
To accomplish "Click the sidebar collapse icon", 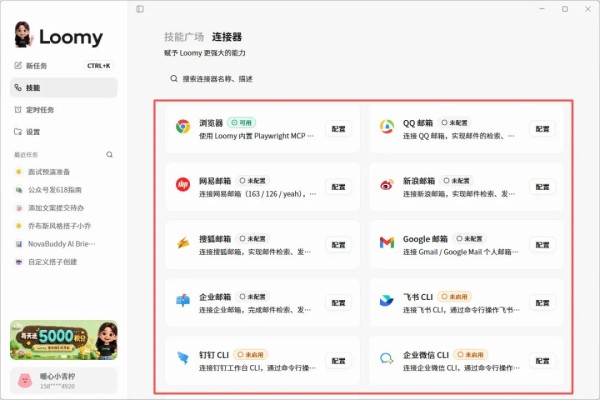I will point(140,9).
